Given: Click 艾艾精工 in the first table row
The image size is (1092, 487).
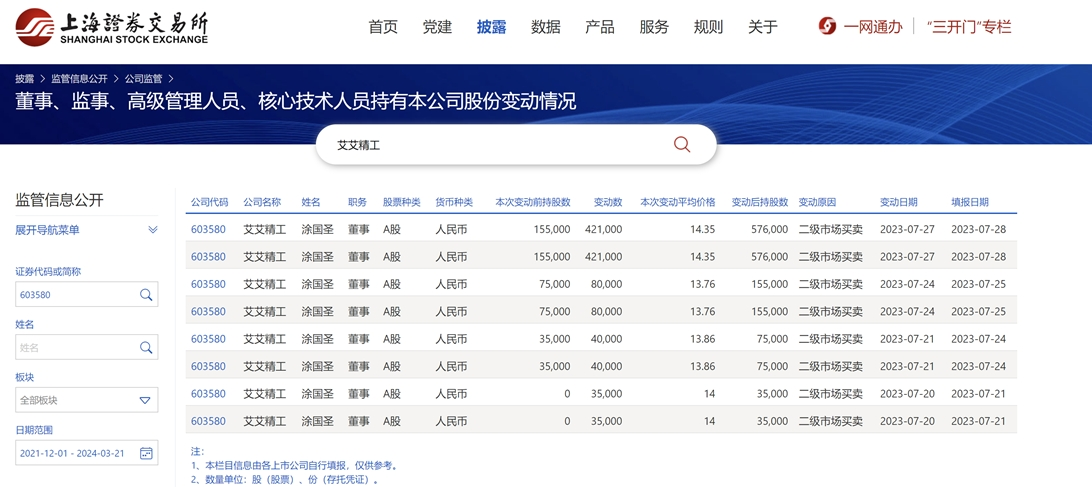Looking at the screenshot, I should pyautogui.click(x=265, y=229).
